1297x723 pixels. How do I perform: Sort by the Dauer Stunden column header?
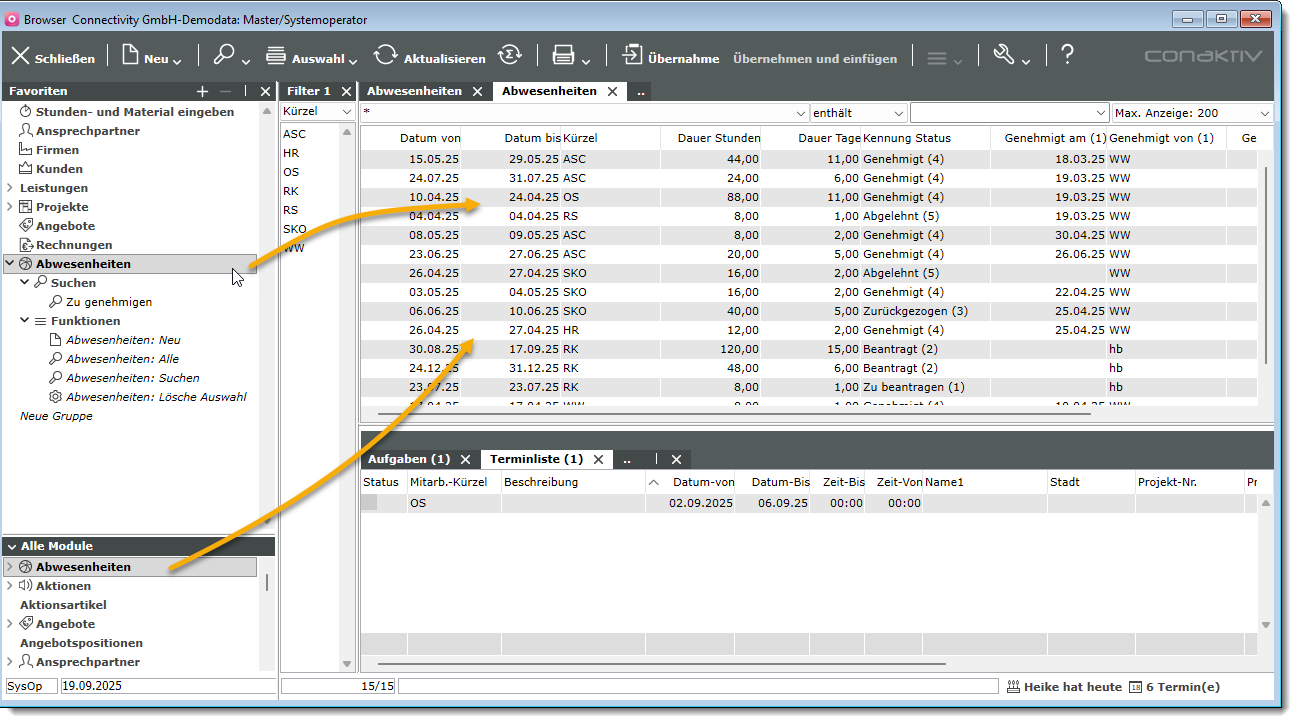717,138
